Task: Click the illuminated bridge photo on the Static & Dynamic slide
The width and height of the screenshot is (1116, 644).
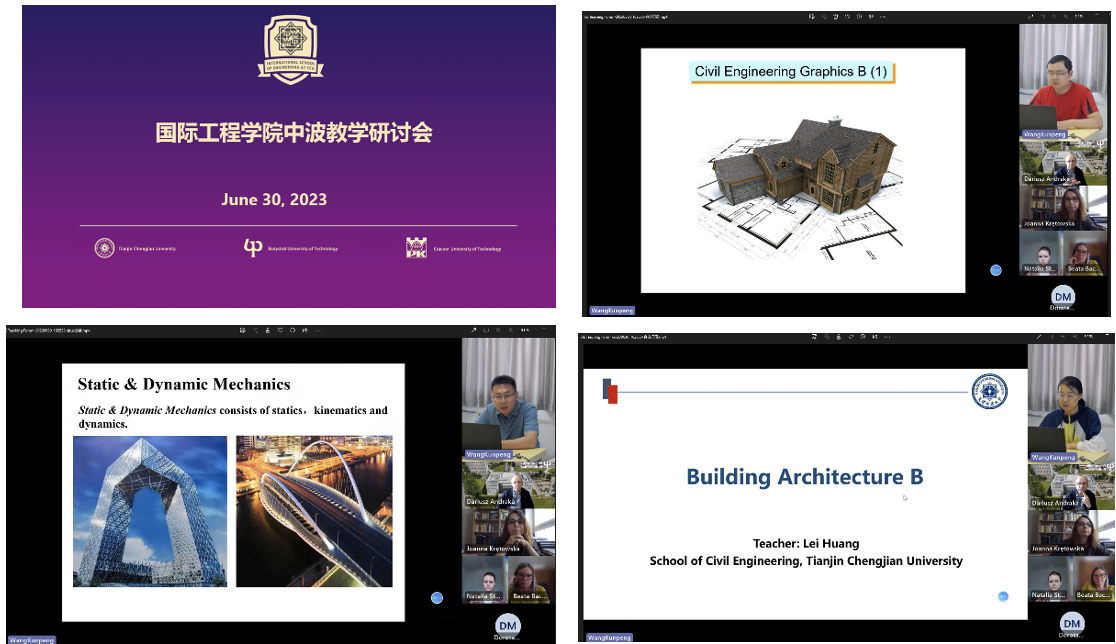Action: (314, 511)
